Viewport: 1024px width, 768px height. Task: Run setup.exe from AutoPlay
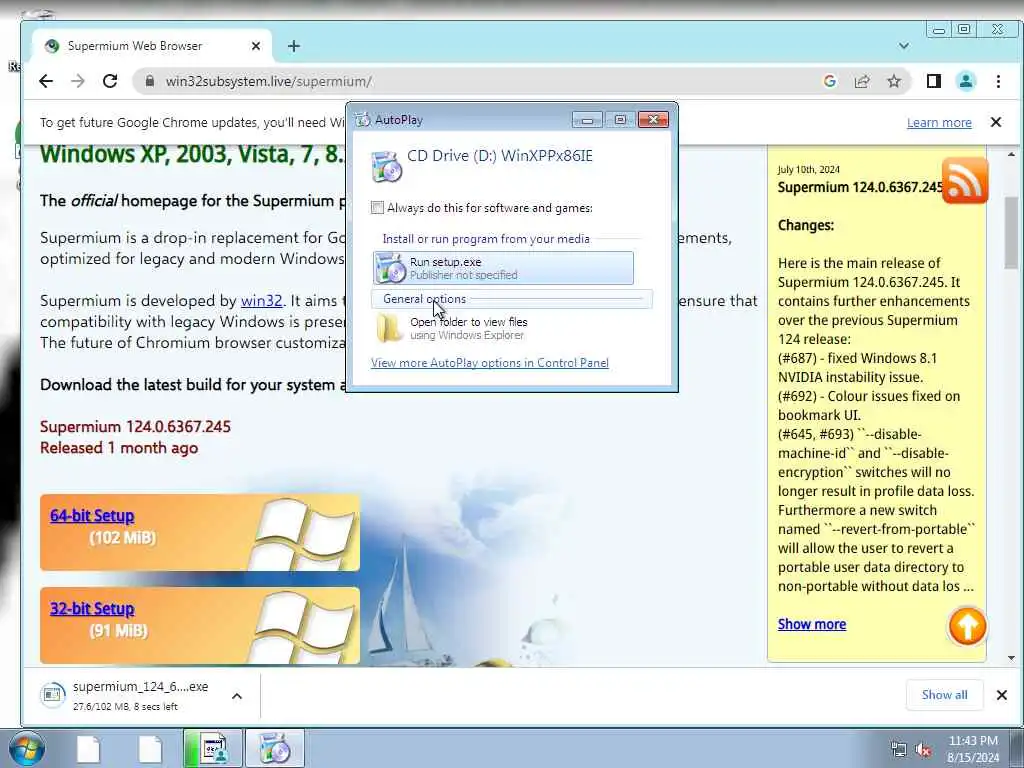pos(503,268)
